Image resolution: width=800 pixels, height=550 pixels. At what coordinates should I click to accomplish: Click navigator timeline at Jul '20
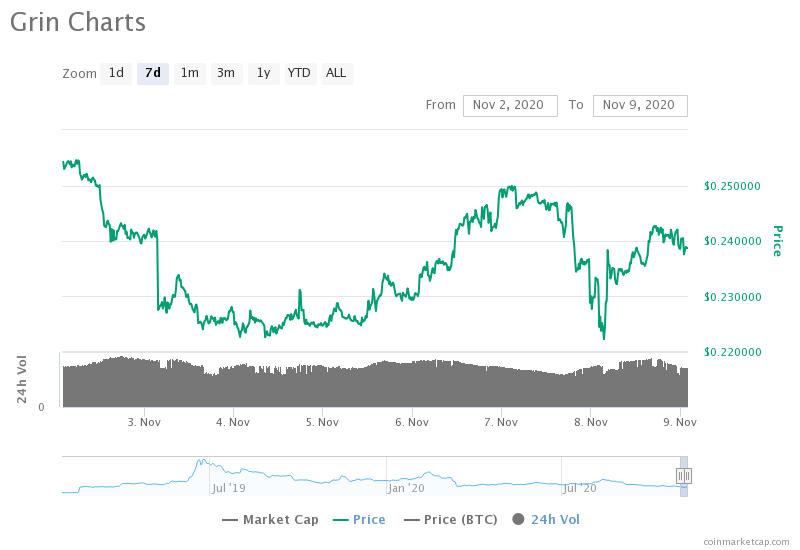click(x=580, y=488)
